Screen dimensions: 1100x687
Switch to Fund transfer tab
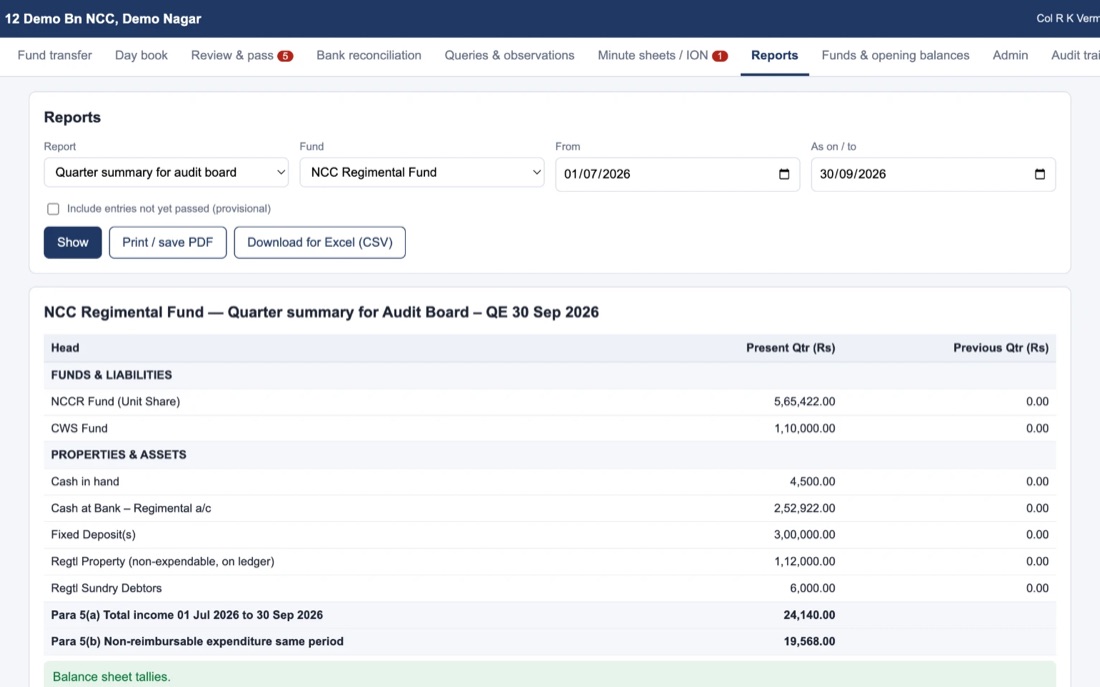55,55
